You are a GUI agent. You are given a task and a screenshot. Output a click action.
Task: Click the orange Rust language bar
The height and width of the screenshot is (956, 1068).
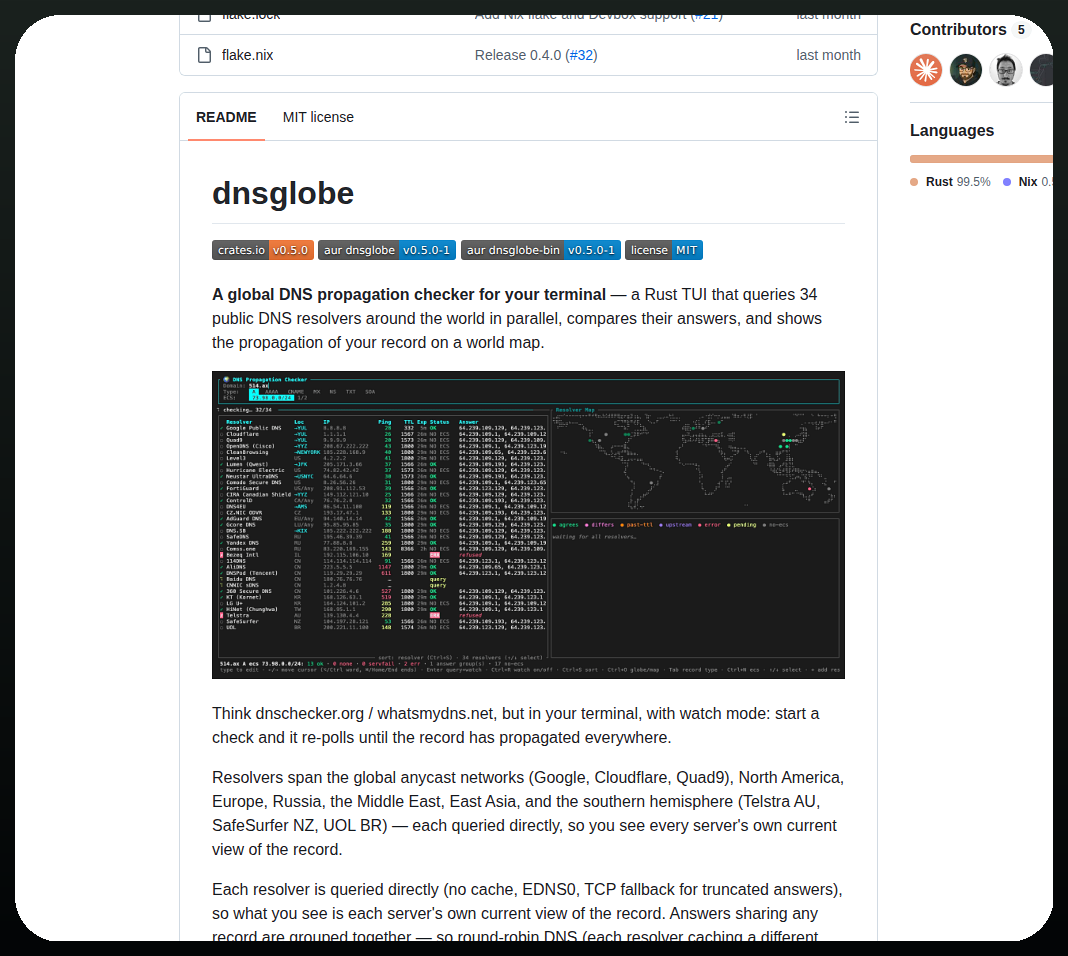(981, 159)
